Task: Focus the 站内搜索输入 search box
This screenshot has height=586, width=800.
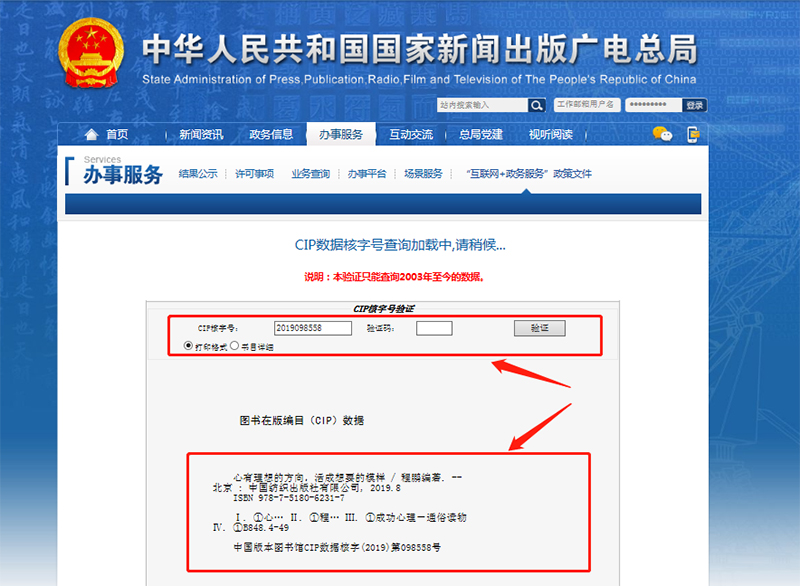Action: pos(482,105)
